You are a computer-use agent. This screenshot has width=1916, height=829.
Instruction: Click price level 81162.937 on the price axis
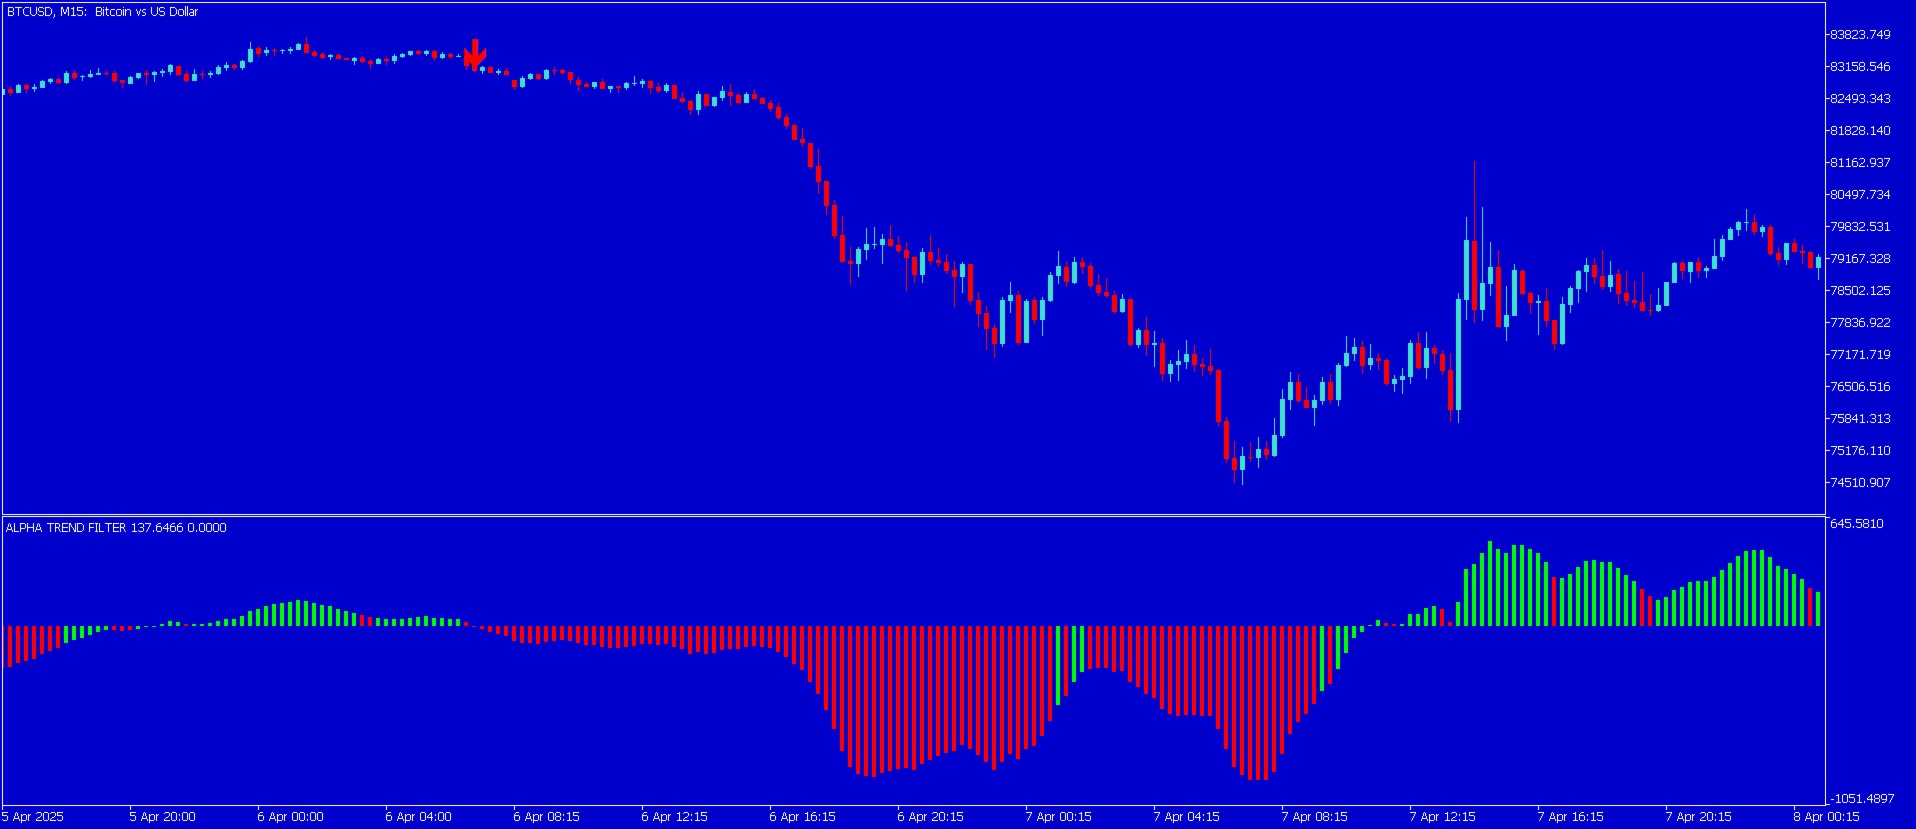click(x=1860, y=163)
